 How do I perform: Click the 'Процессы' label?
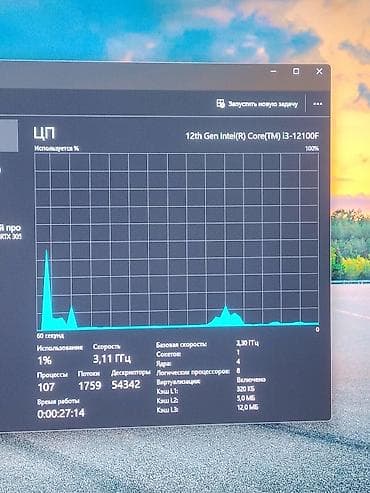pyautogui.click(x=52, y=375)
